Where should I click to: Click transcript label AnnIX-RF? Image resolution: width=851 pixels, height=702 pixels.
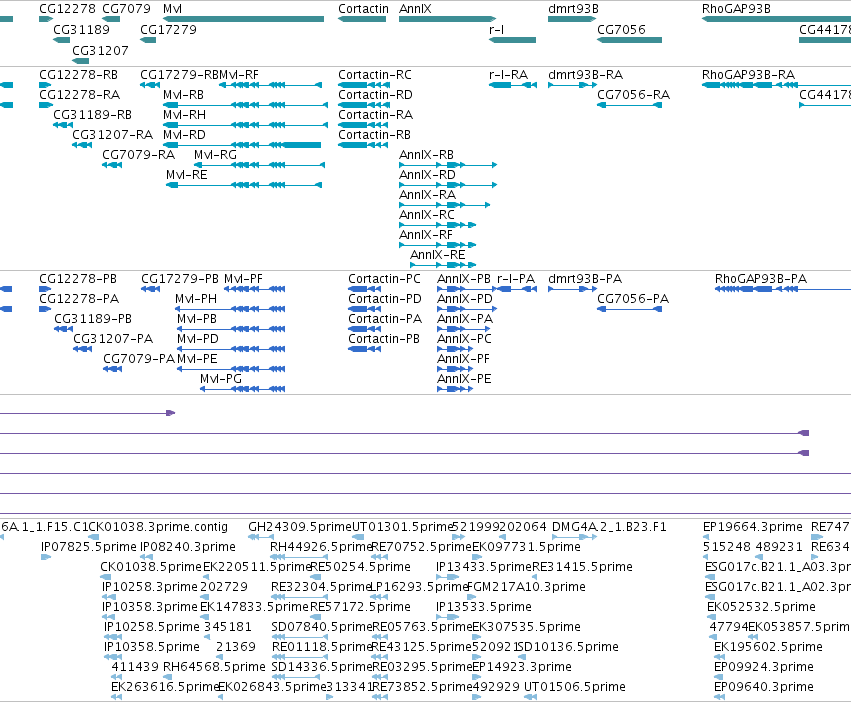pos(426,235)
